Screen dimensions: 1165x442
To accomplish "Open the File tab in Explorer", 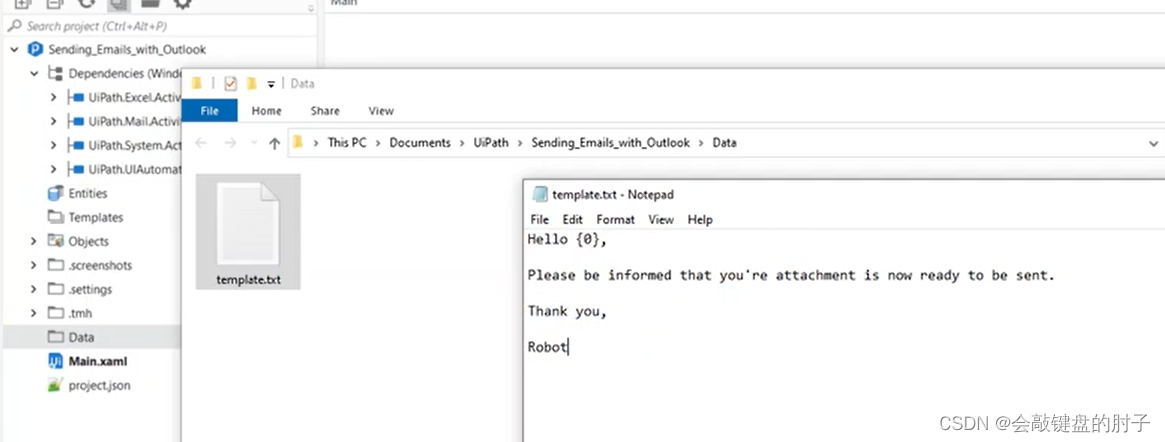I will (x=210, y=111).
